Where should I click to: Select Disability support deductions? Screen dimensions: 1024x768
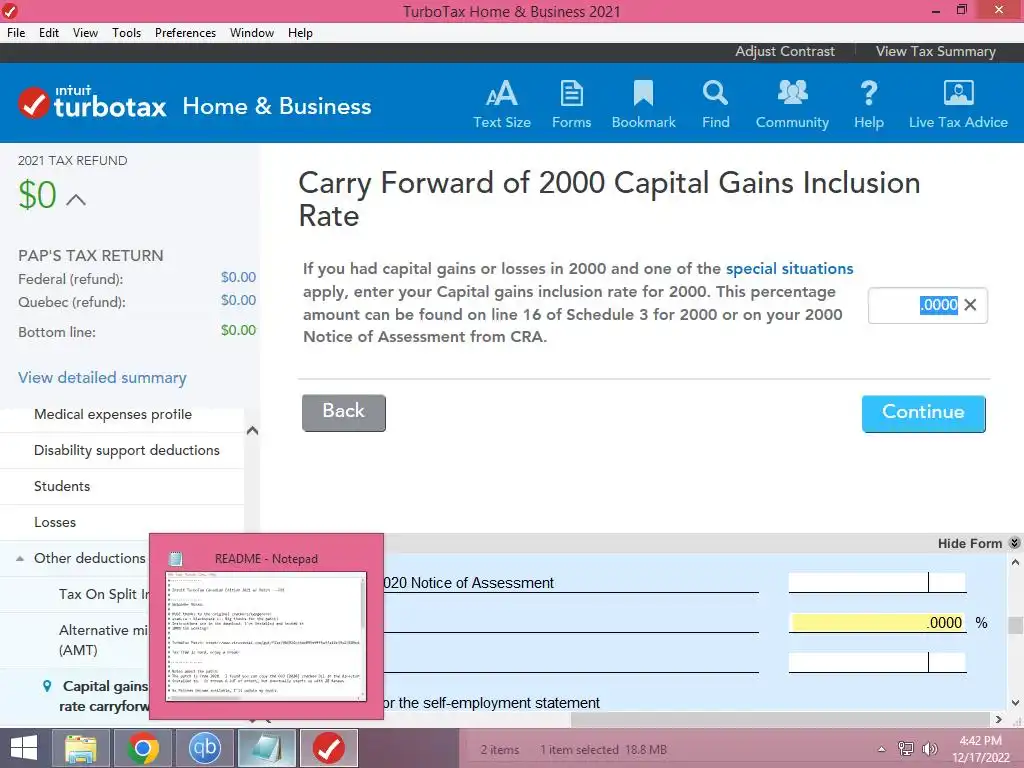[122, 450]
